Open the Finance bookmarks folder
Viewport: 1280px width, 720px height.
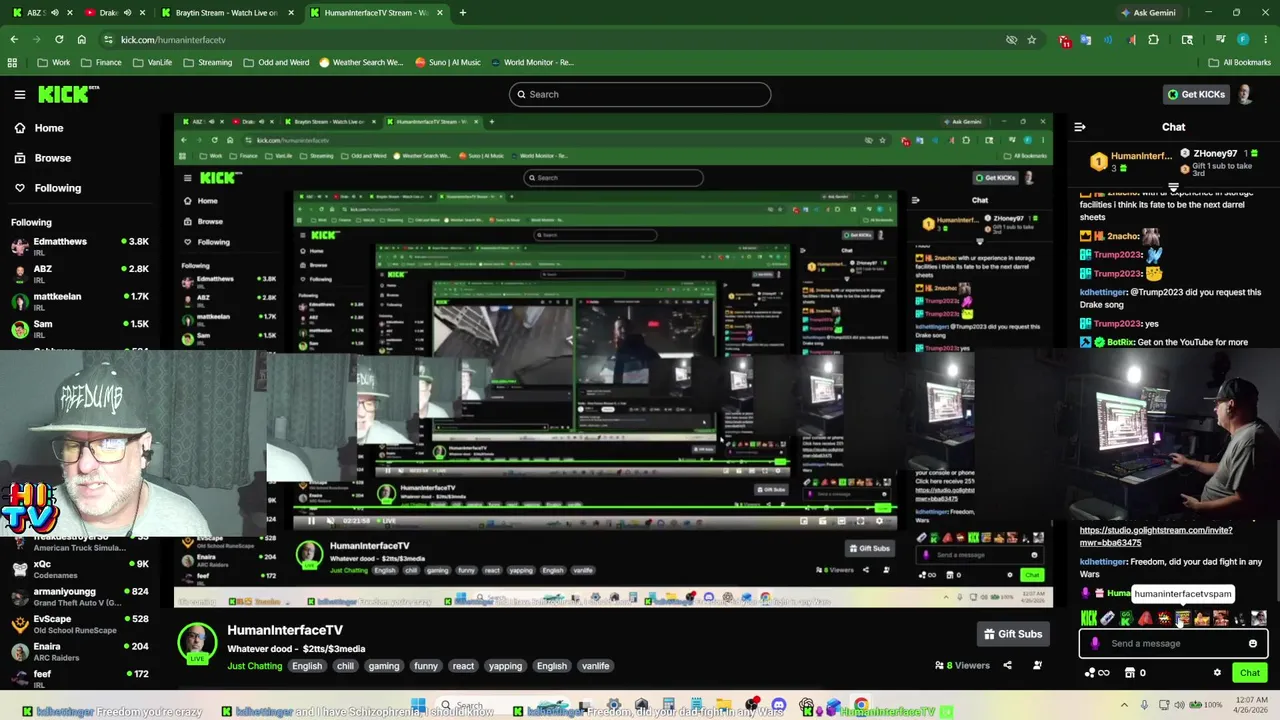(x=101, y=62)
